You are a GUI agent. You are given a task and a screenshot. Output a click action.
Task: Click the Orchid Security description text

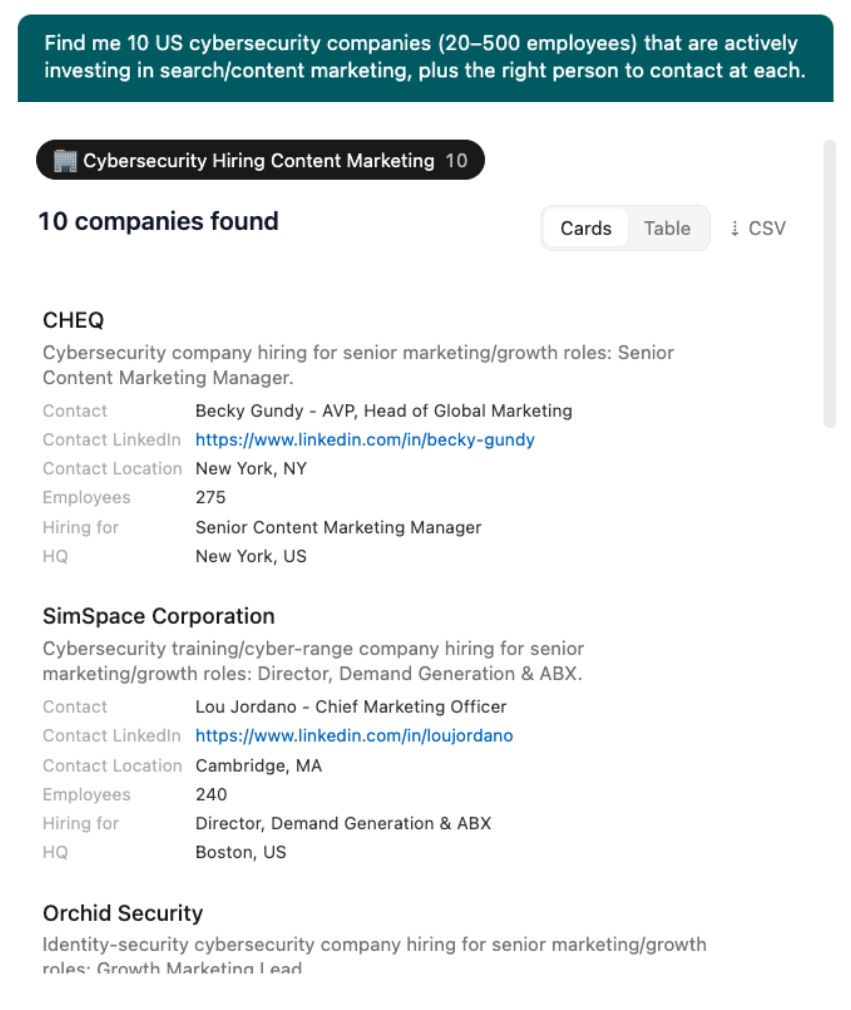coord(374,956)
